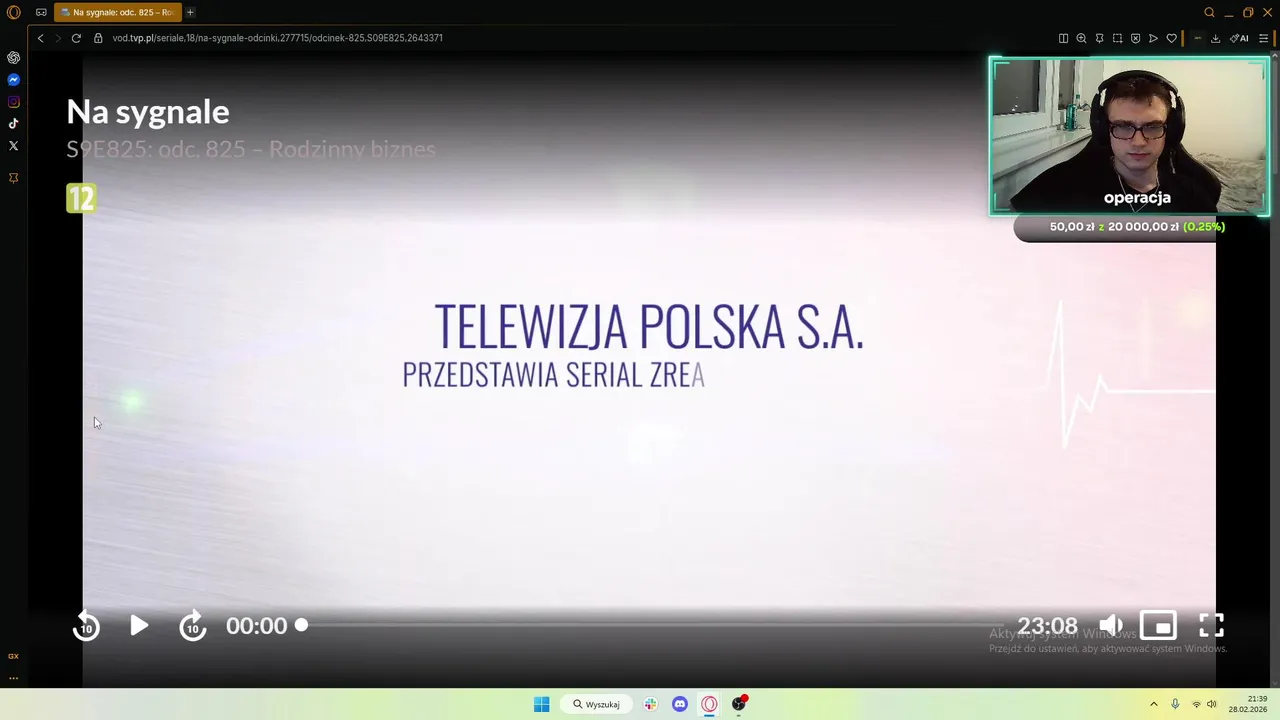Open a new browser tab
Screen dimensions: 1280x720
click(x=190, y=13)
